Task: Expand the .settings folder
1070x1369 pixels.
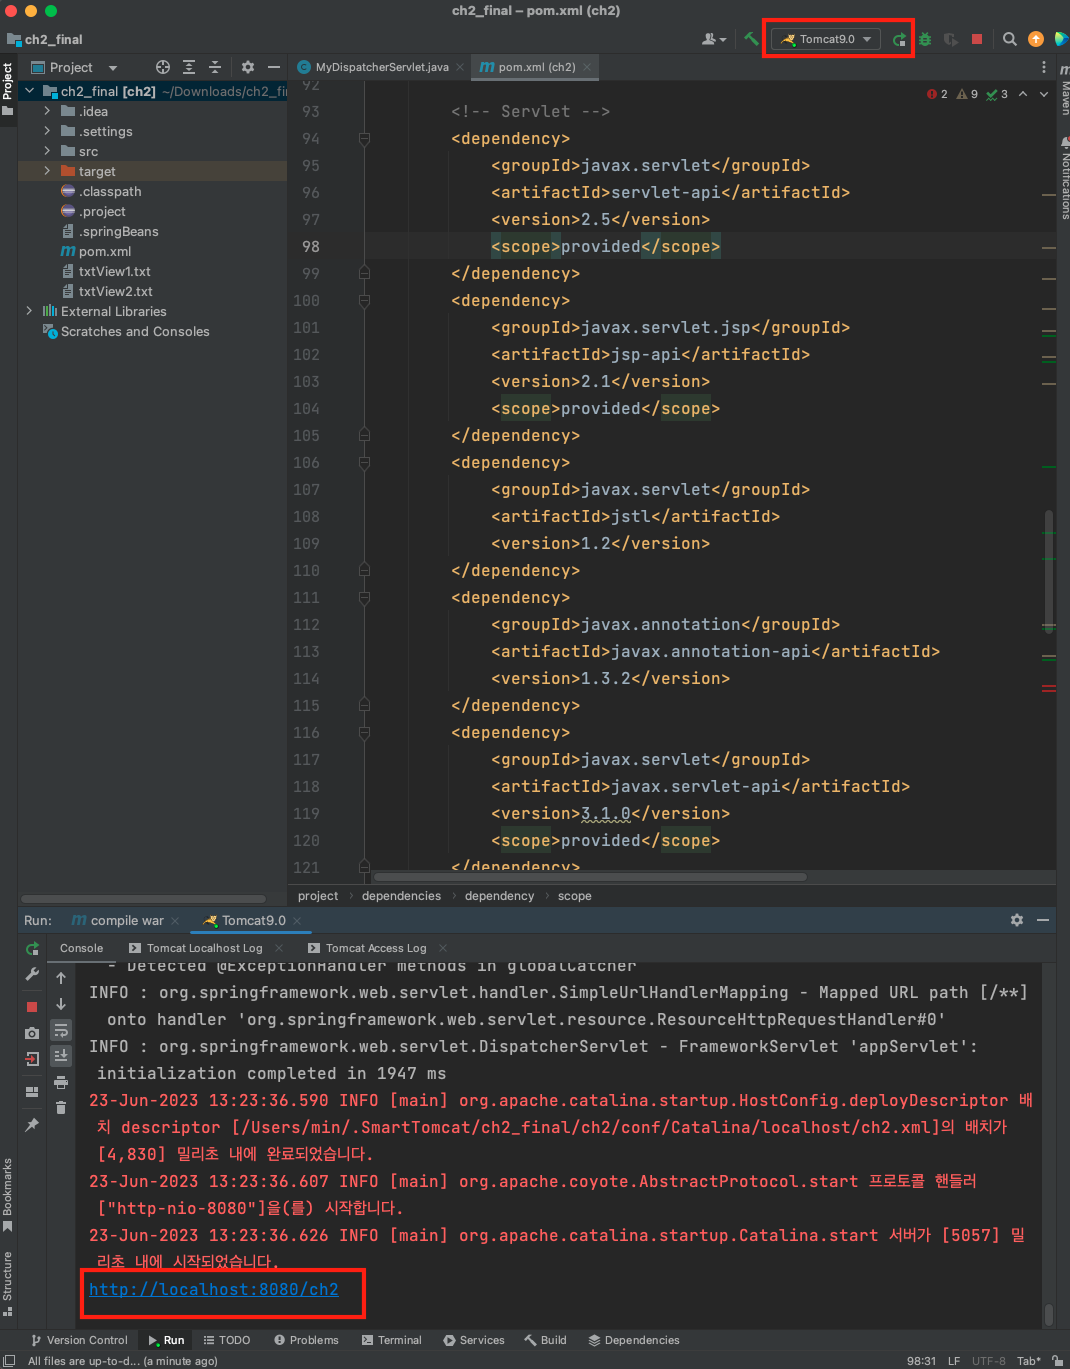Action: (x=47, y=131)
